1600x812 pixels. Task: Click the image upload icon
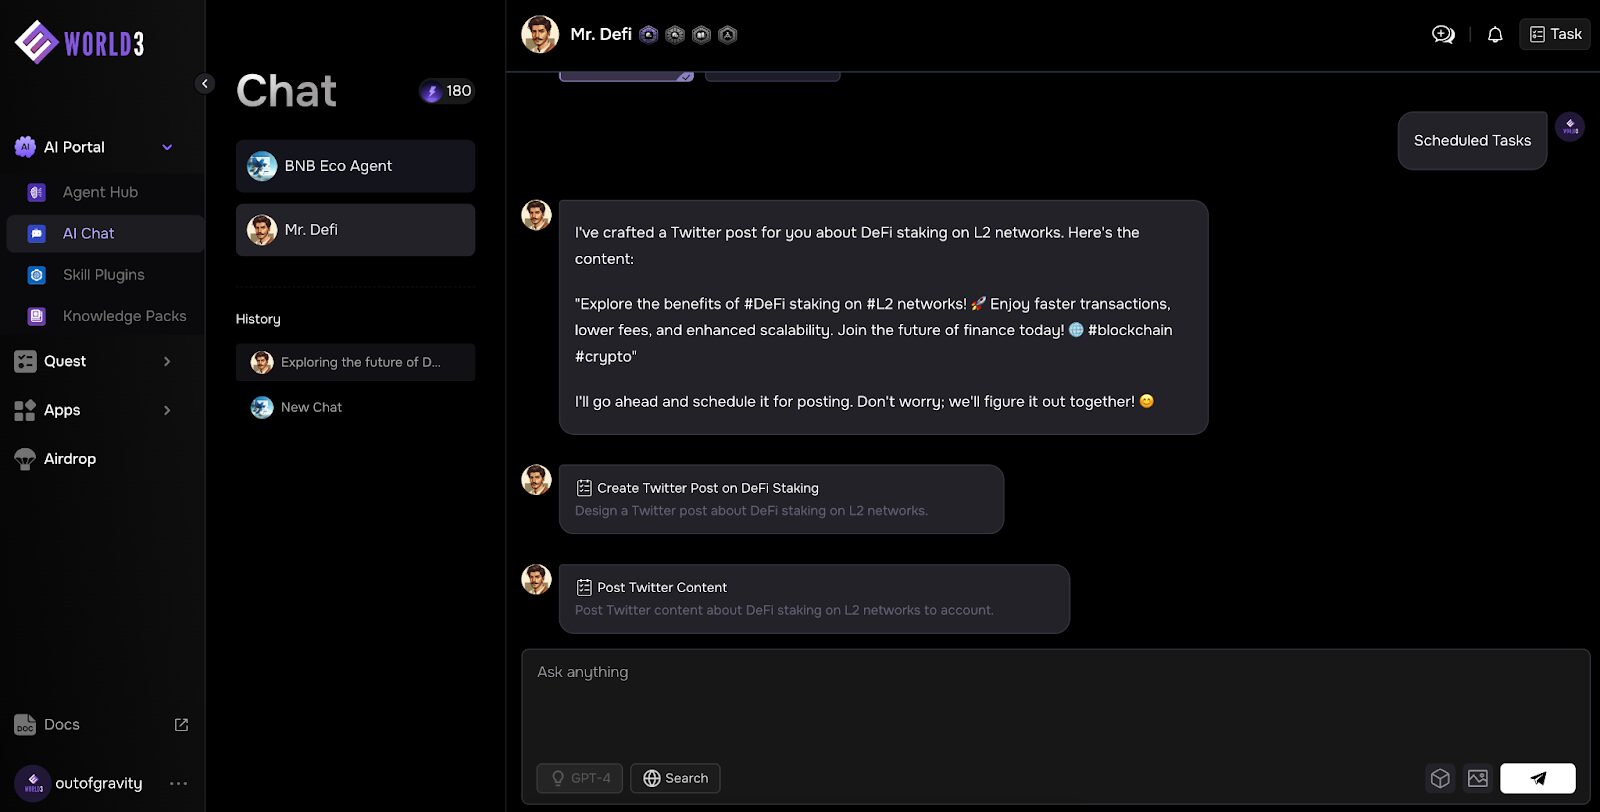point(1477,778)
